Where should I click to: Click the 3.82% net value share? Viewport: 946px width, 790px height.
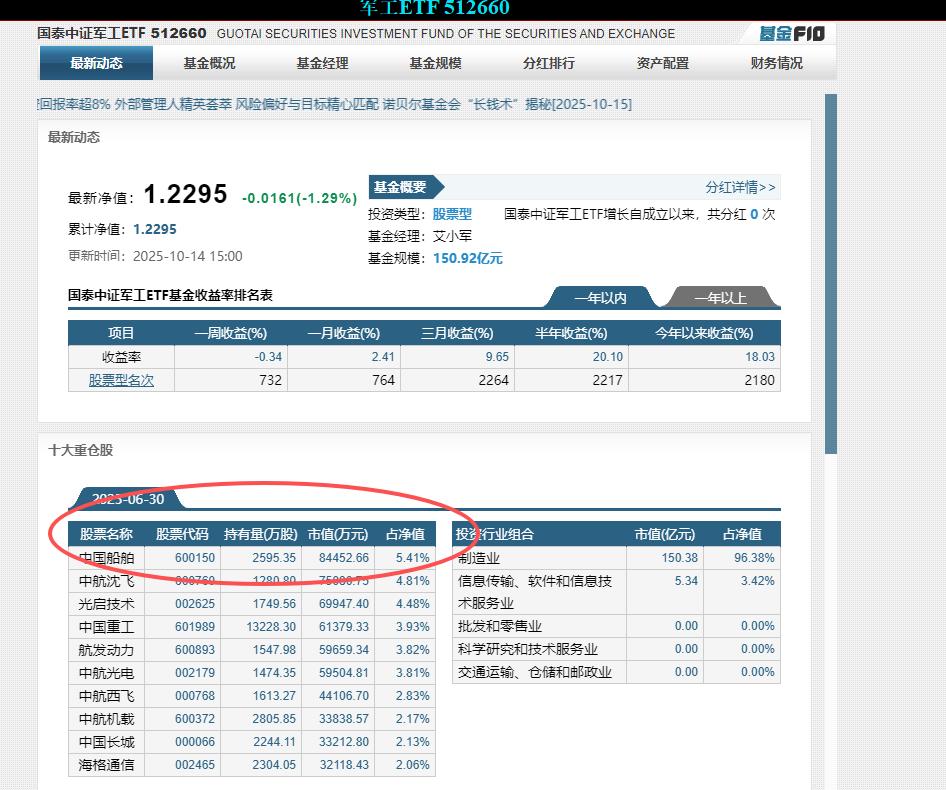(413, 649)
